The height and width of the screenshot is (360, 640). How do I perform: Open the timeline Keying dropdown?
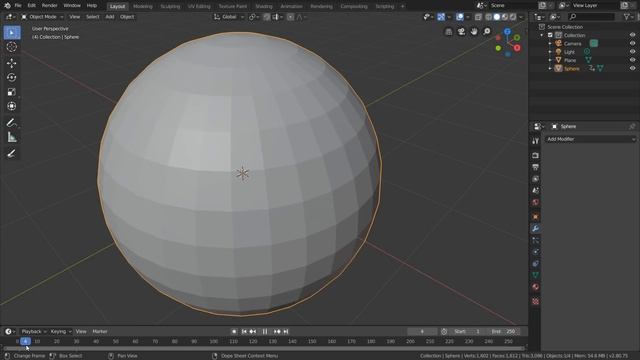pyautogui.click(x=61, y=331)
